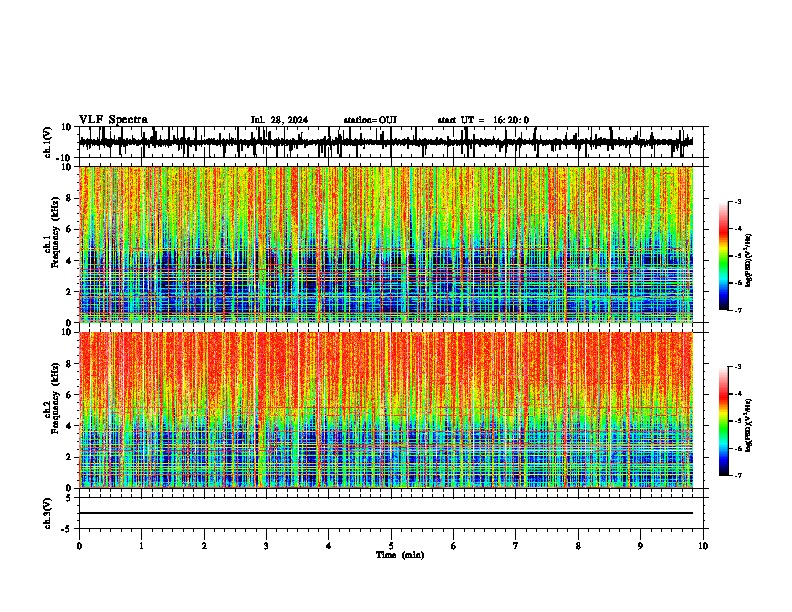Click the "-7" label on ch.1 color scale

click(x=738, y=310)
